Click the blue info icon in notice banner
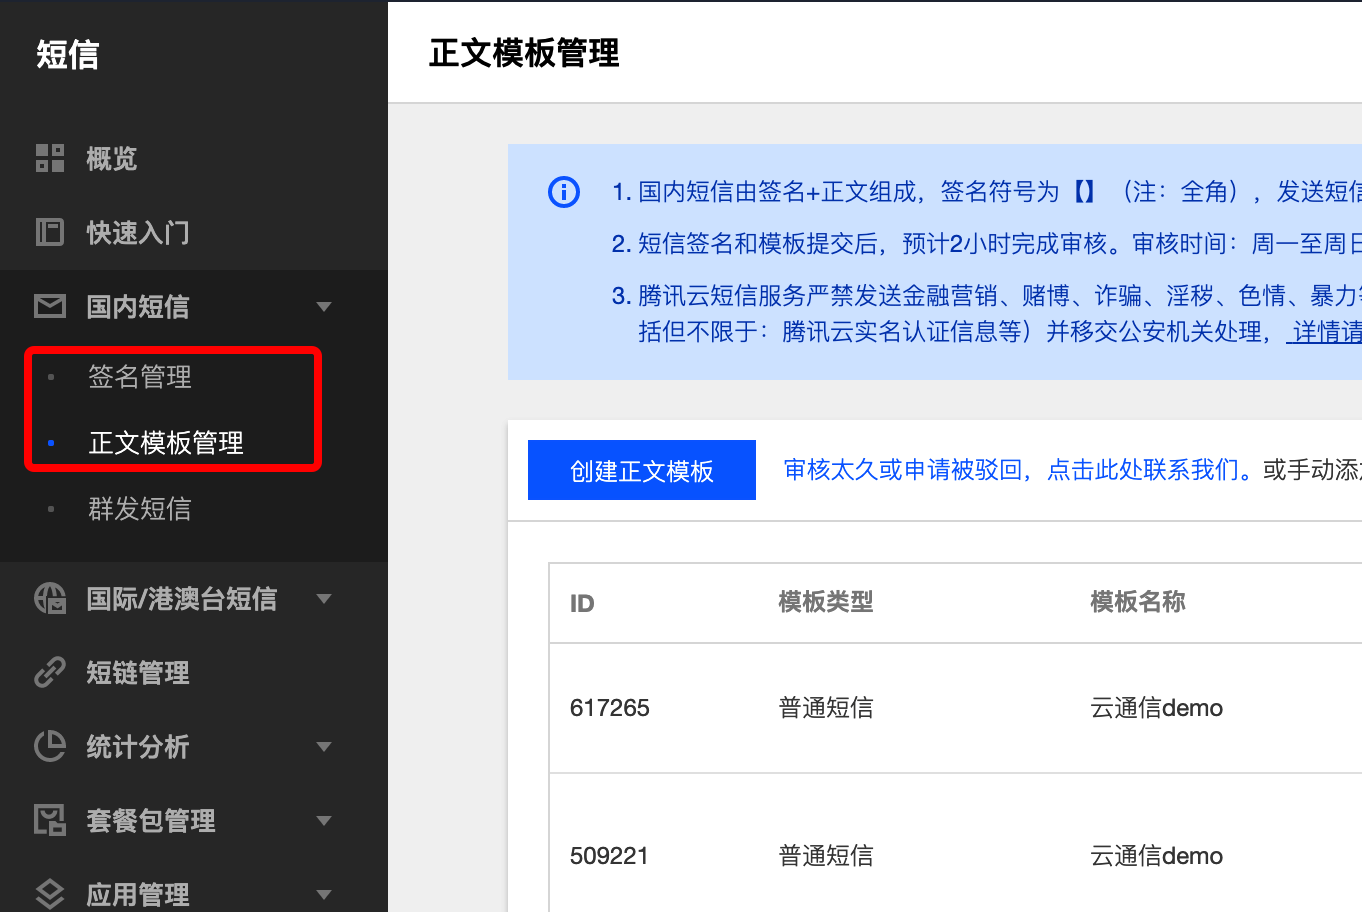1362x912 pixels. pyautogui.click(x=564, y=191)
